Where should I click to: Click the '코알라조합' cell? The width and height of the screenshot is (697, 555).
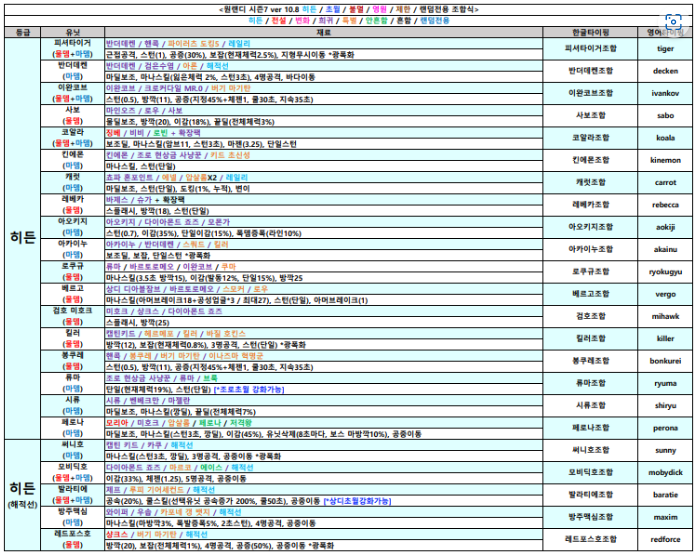pyautogui.click(x=590, y=138)
